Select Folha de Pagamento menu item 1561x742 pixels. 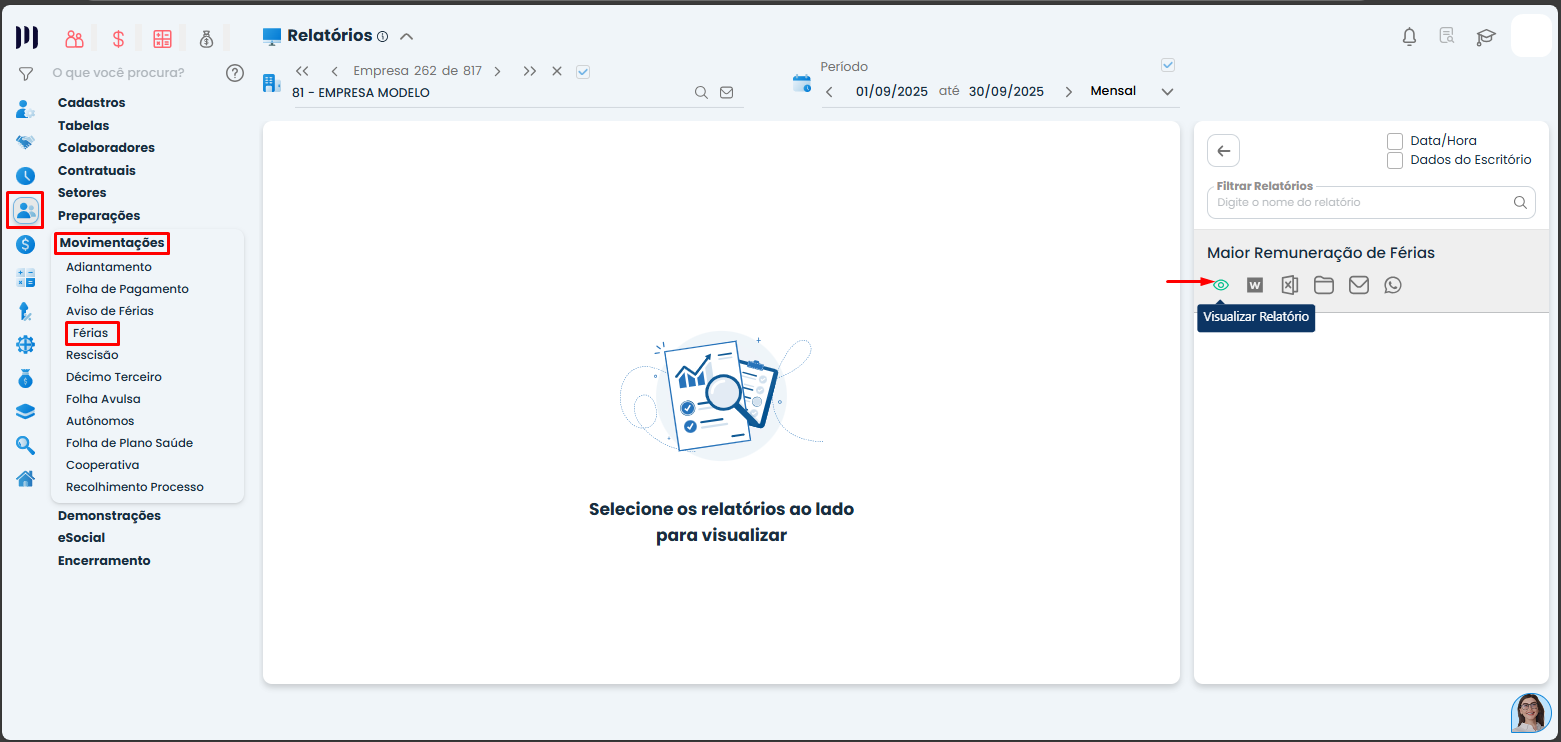(x=127, y=289)
